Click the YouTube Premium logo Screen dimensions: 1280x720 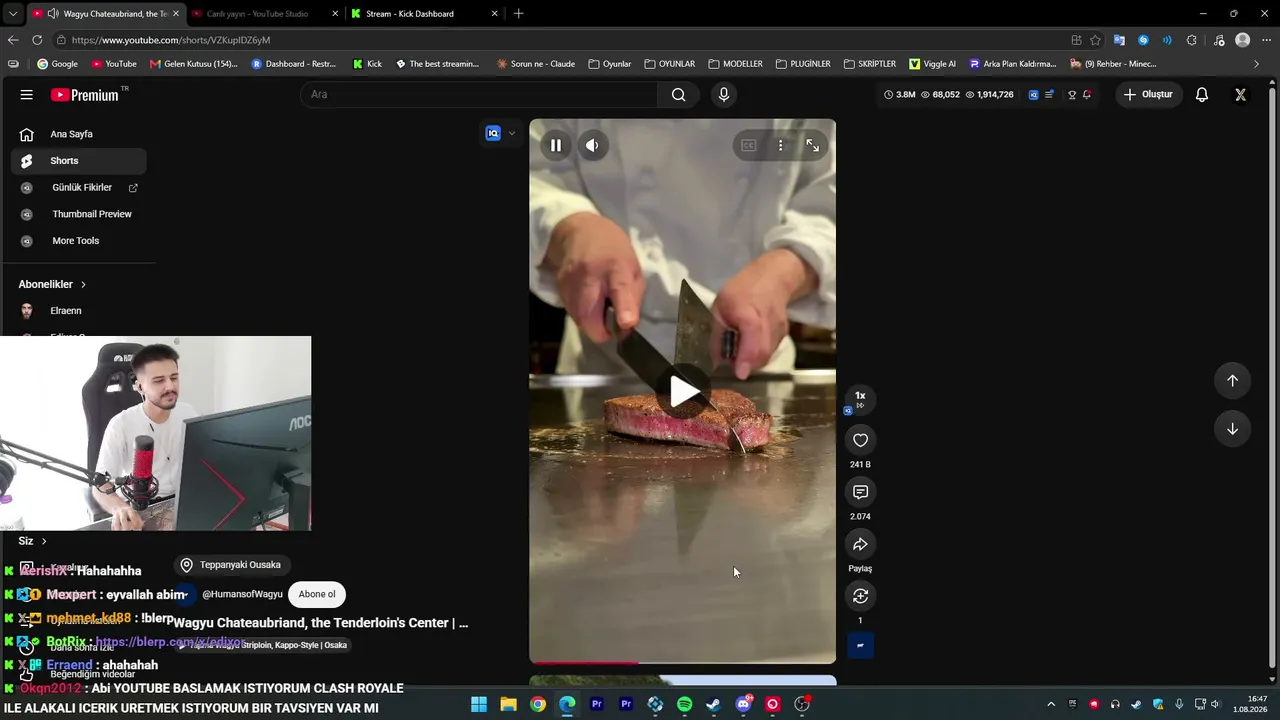pyautogui.click(x=85, y=94)
